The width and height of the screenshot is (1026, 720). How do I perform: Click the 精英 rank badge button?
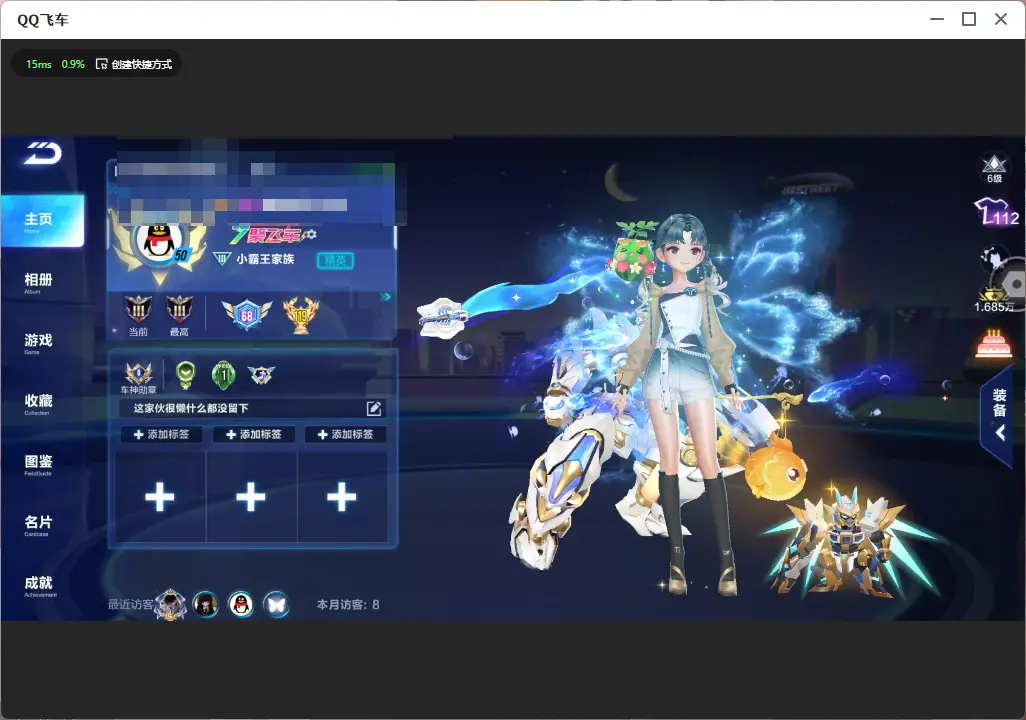[x=335, y=261]
